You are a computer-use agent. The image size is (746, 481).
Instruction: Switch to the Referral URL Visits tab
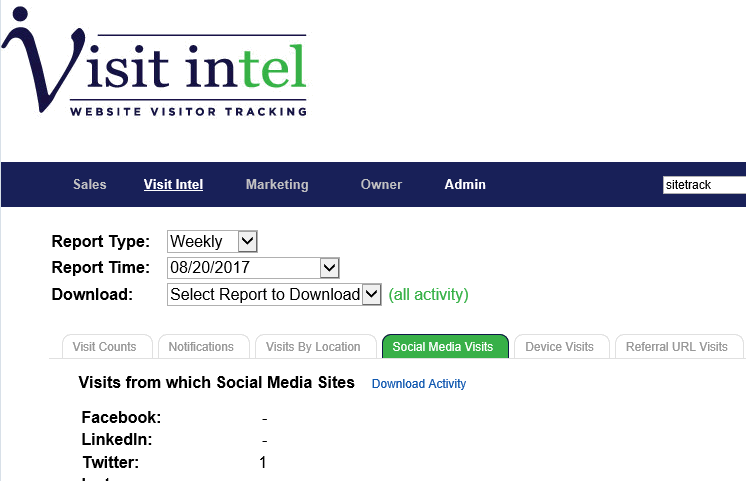[679, 347]
